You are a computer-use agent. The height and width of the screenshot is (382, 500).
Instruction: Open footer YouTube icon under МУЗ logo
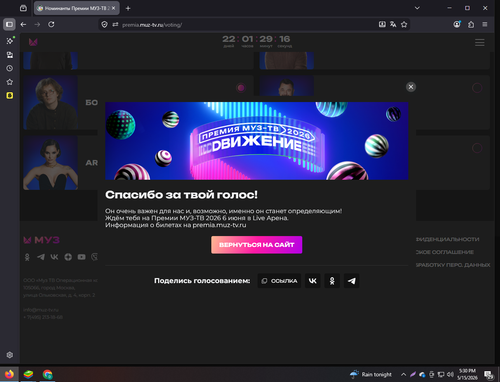click(81, 257)
